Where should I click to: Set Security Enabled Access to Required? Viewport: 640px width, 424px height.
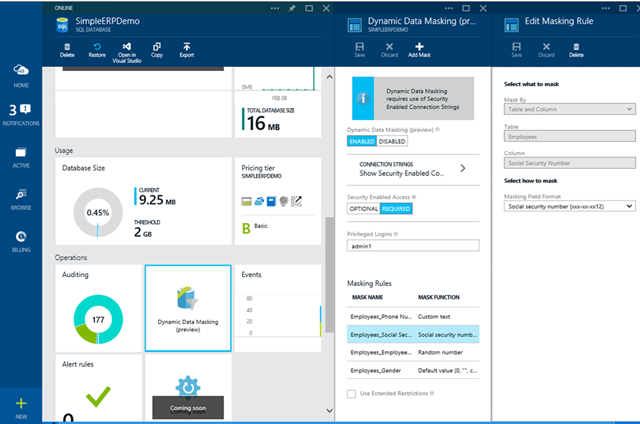click(x=396, y=209)
